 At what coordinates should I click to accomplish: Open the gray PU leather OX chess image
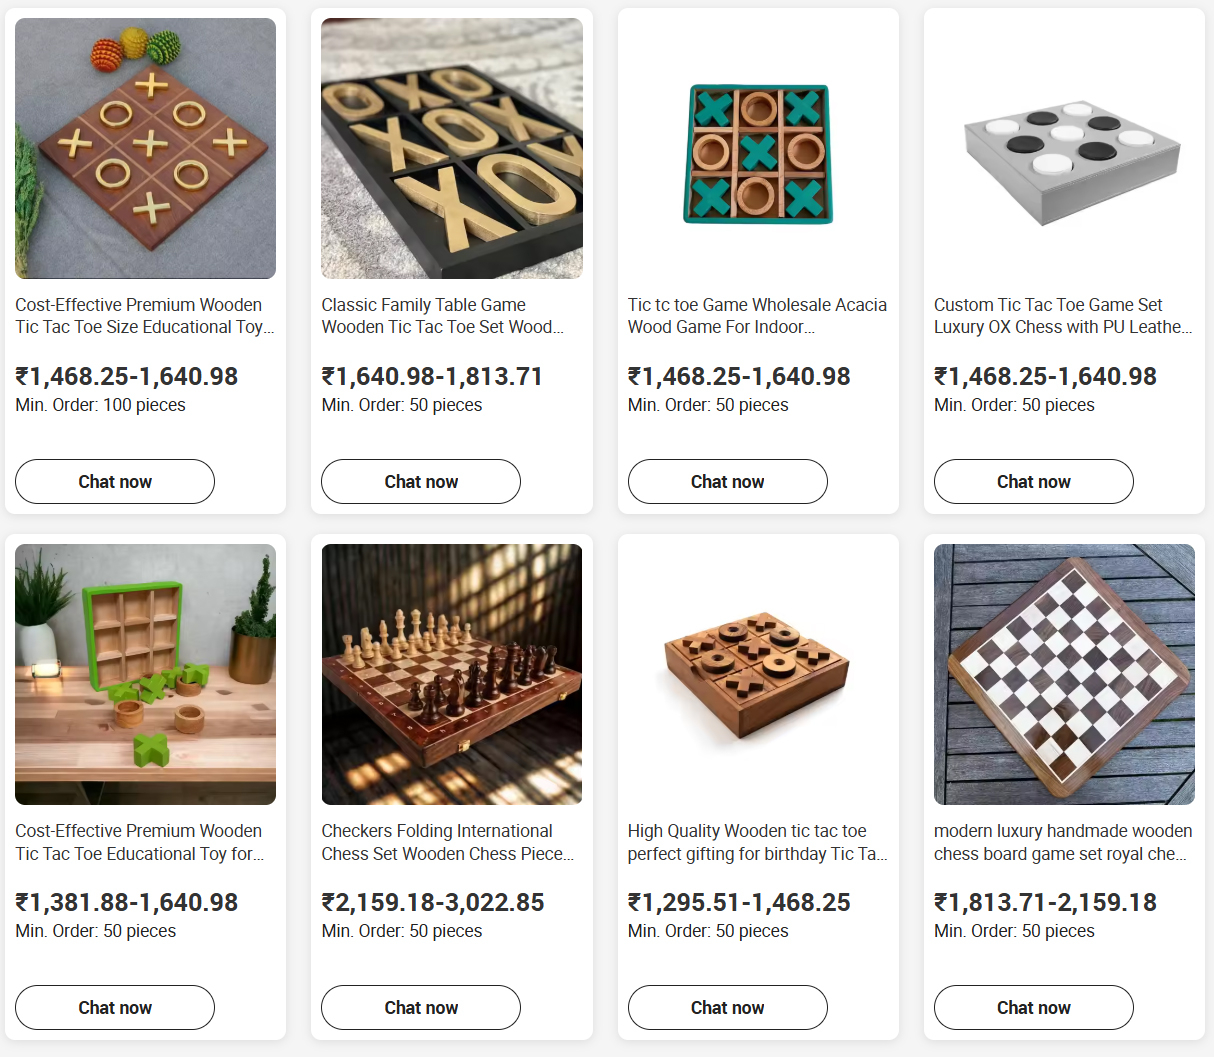tap(1064, 148)
